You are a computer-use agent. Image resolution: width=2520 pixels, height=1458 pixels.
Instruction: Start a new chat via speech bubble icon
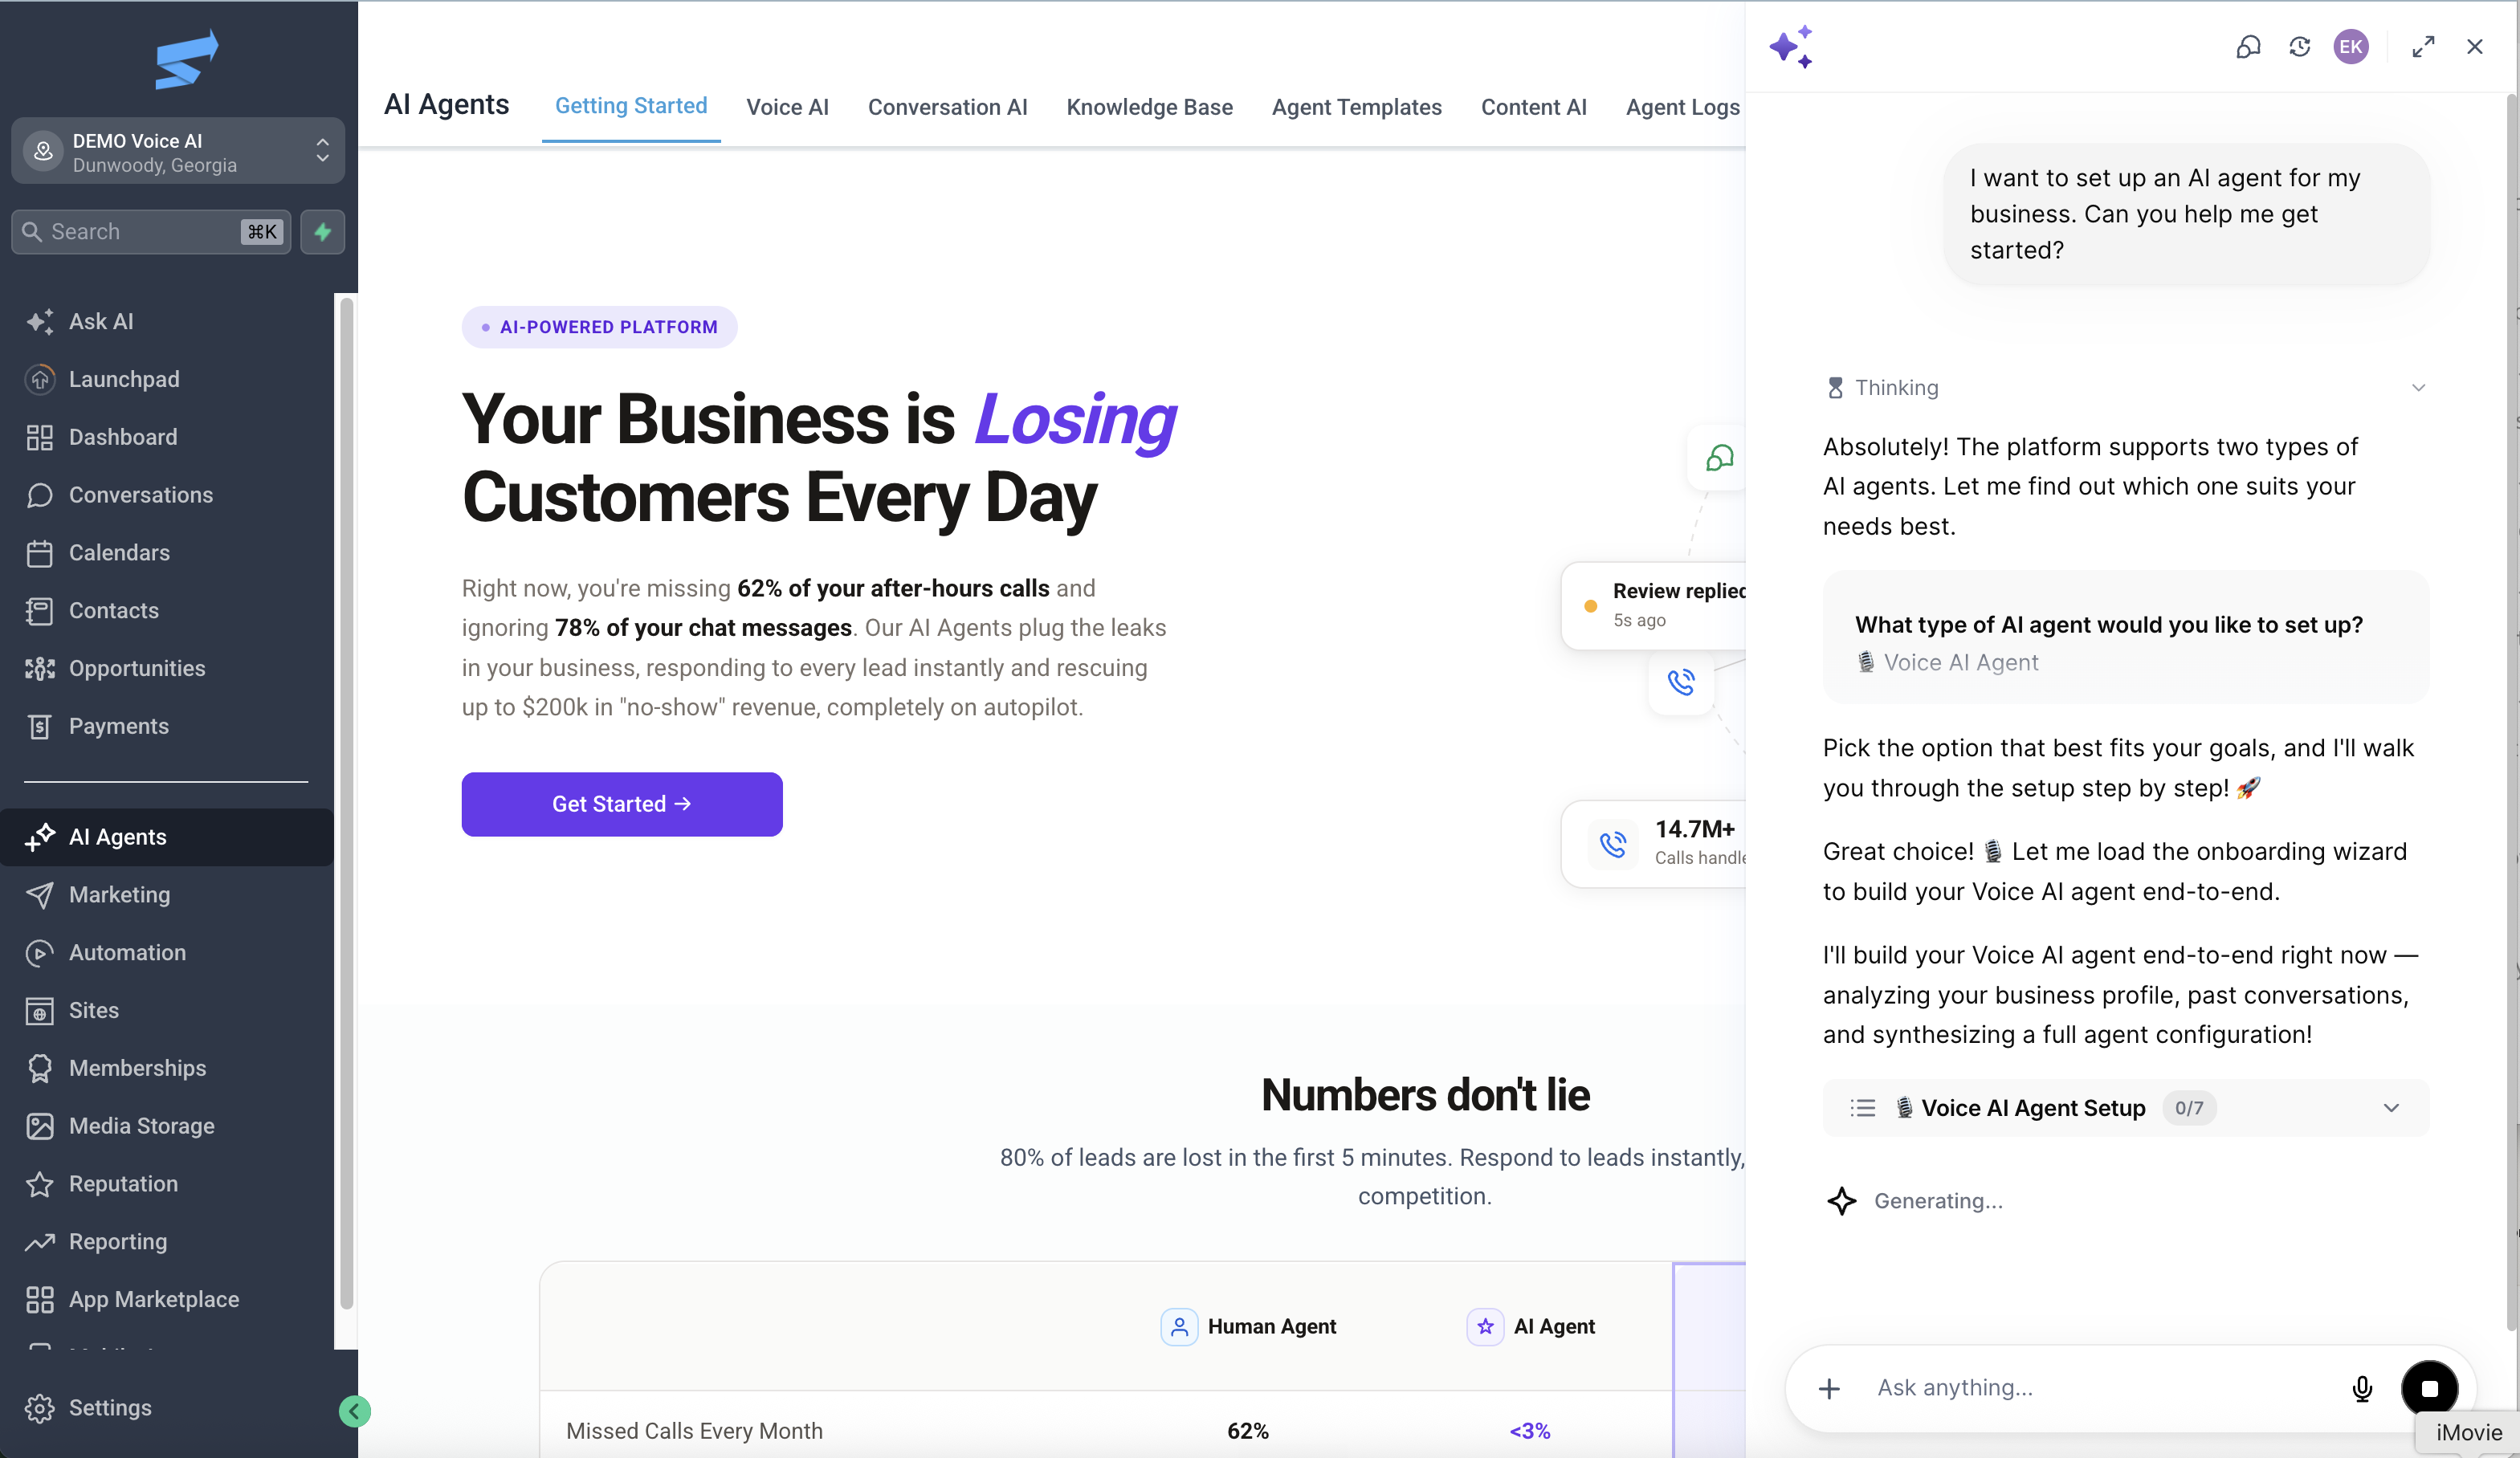tap(2248, 46)
